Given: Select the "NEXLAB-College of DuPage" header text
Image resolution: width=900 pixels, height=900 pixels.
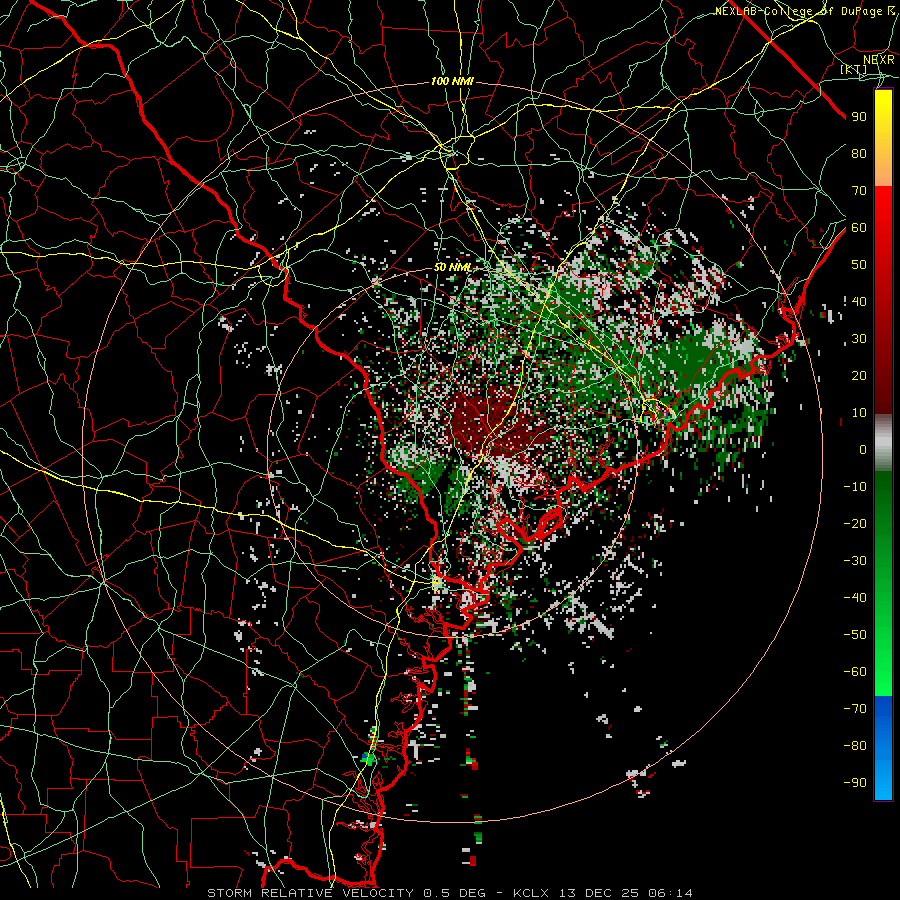Looking at the screenshot, I should 798,11.
